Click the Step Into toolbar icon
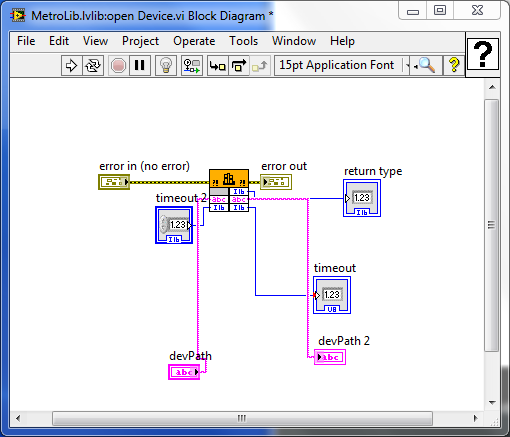This screenshot has width=510, height=437. point(218,65)
